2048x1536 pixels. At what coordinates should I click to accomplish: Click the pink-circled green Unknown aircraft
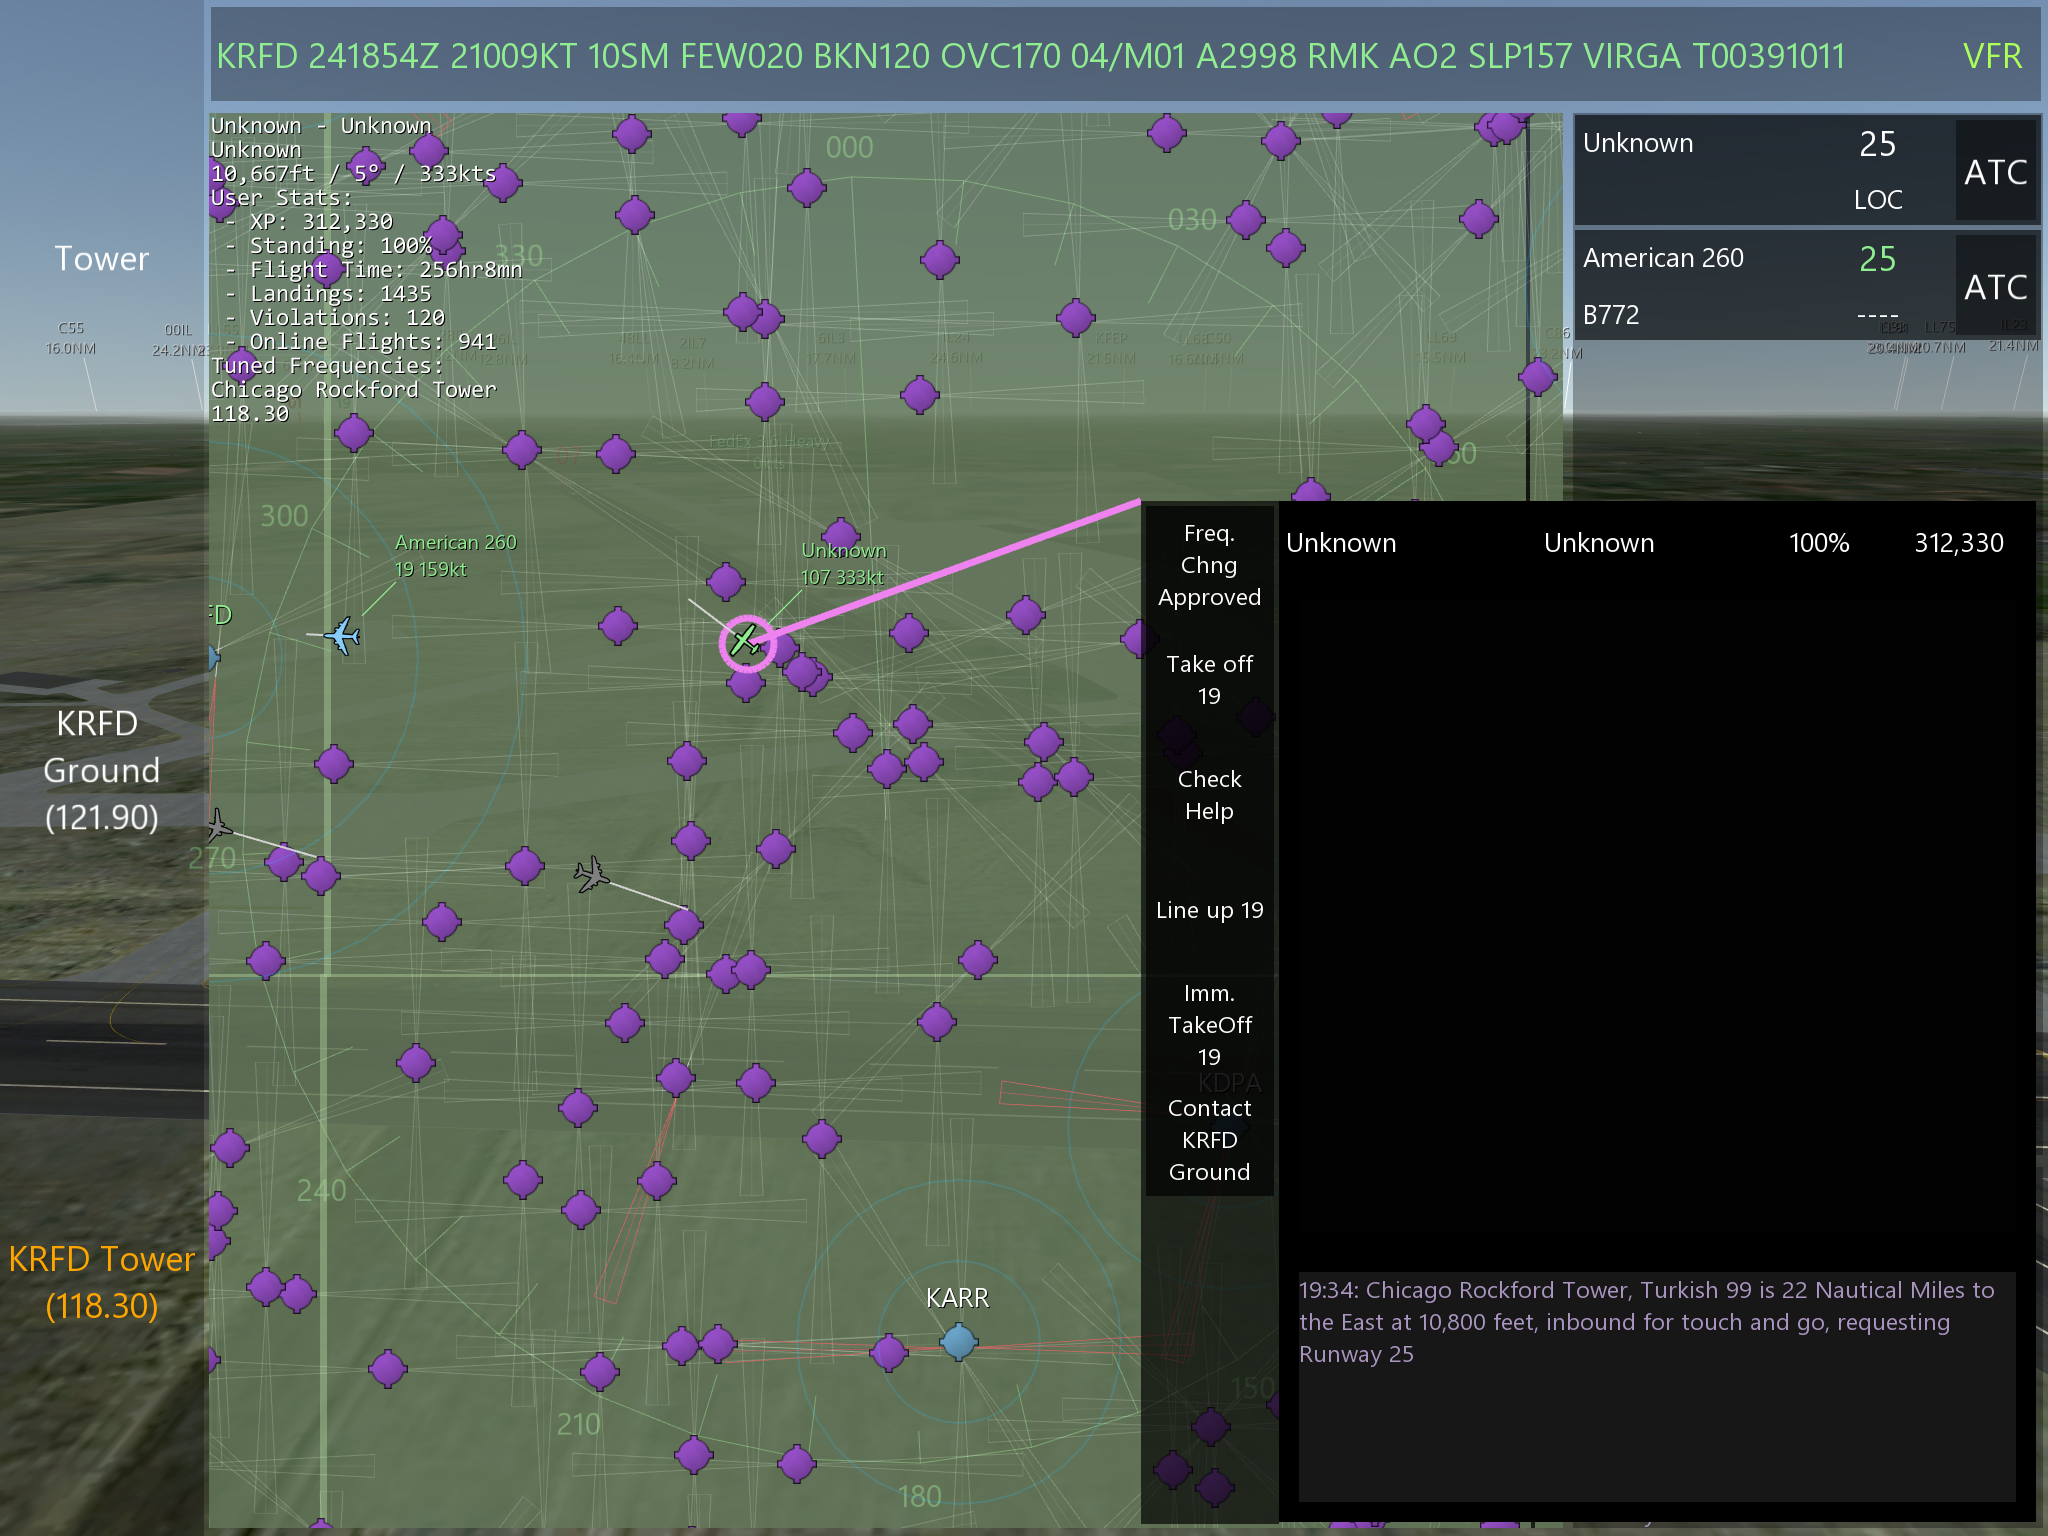745,641
